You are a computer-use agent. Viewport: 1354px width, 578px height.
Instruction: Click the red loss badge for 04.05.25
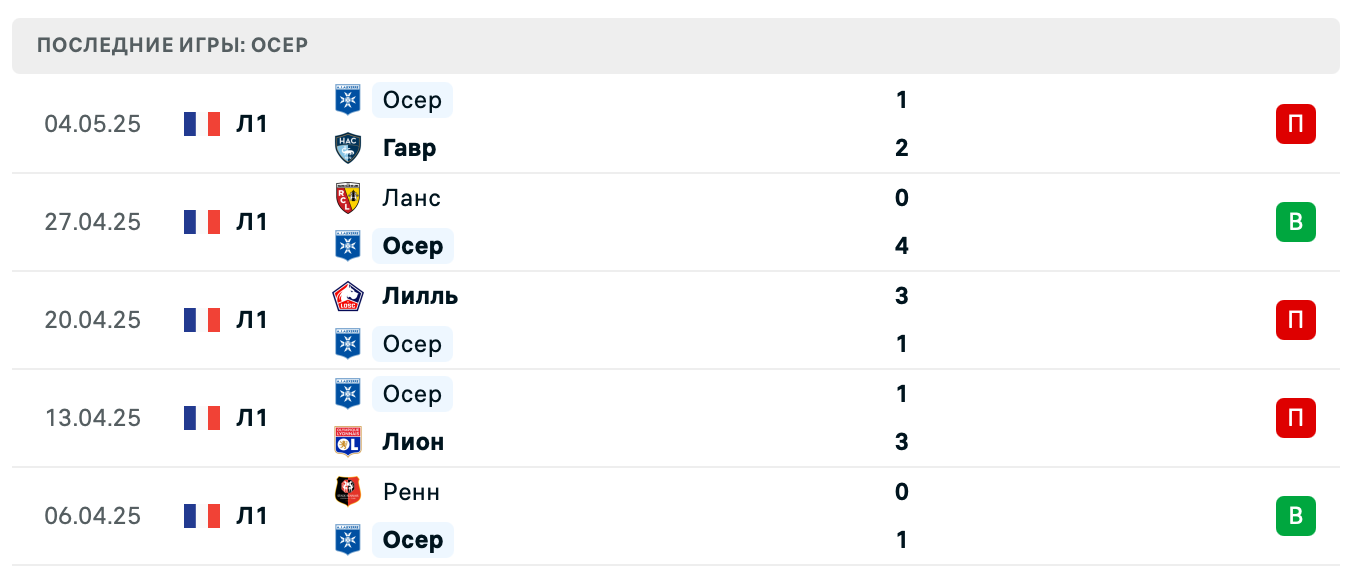click(1295, 125)
